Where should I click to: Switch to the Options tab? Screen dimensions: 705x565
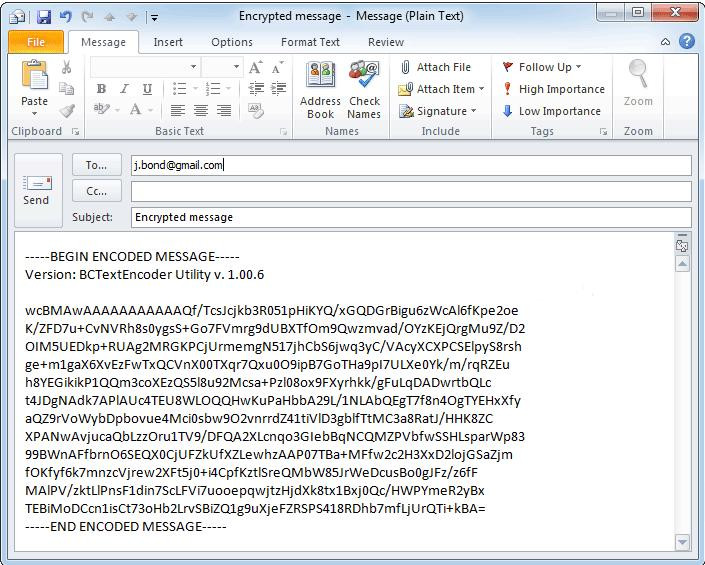pyautogui.click(x=232, y=42)
